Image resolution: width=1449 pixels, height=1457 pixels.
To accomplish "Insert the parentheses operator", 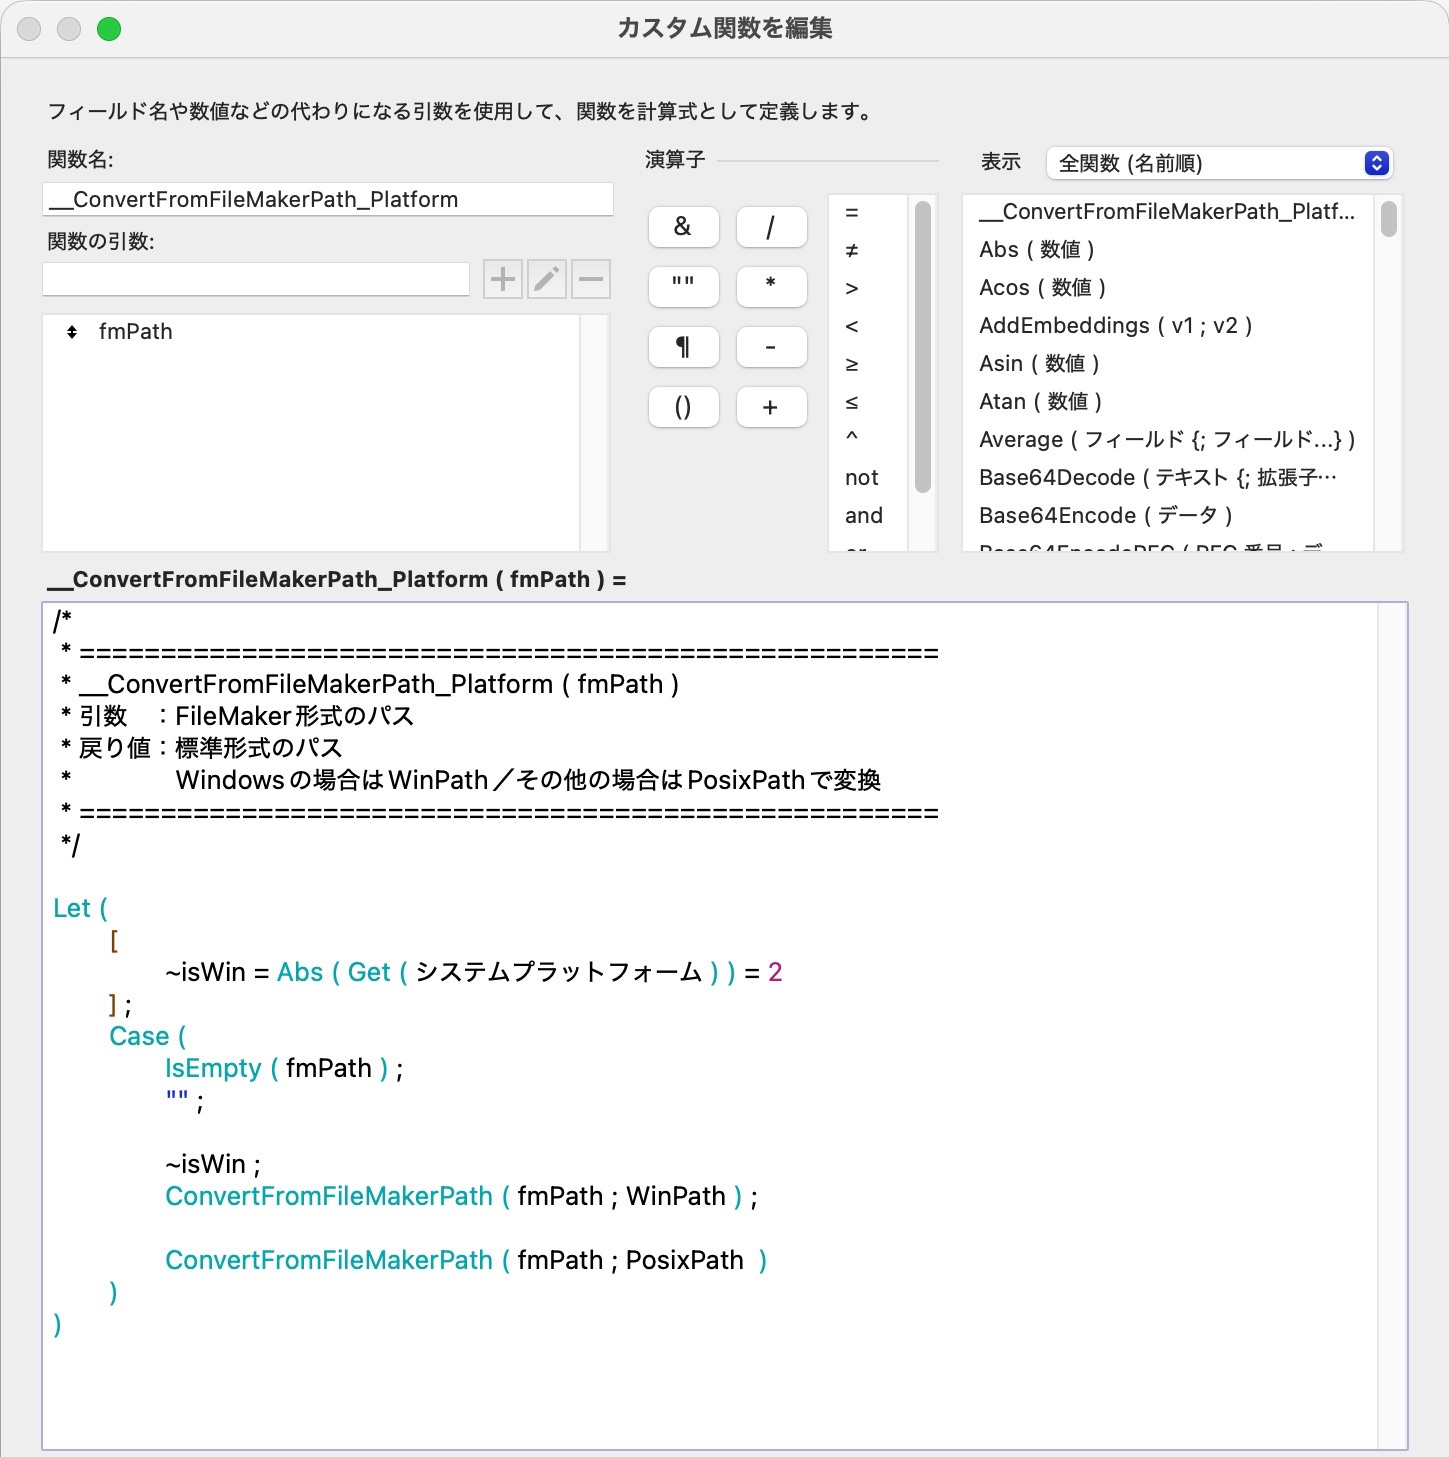I will point(683,407).
